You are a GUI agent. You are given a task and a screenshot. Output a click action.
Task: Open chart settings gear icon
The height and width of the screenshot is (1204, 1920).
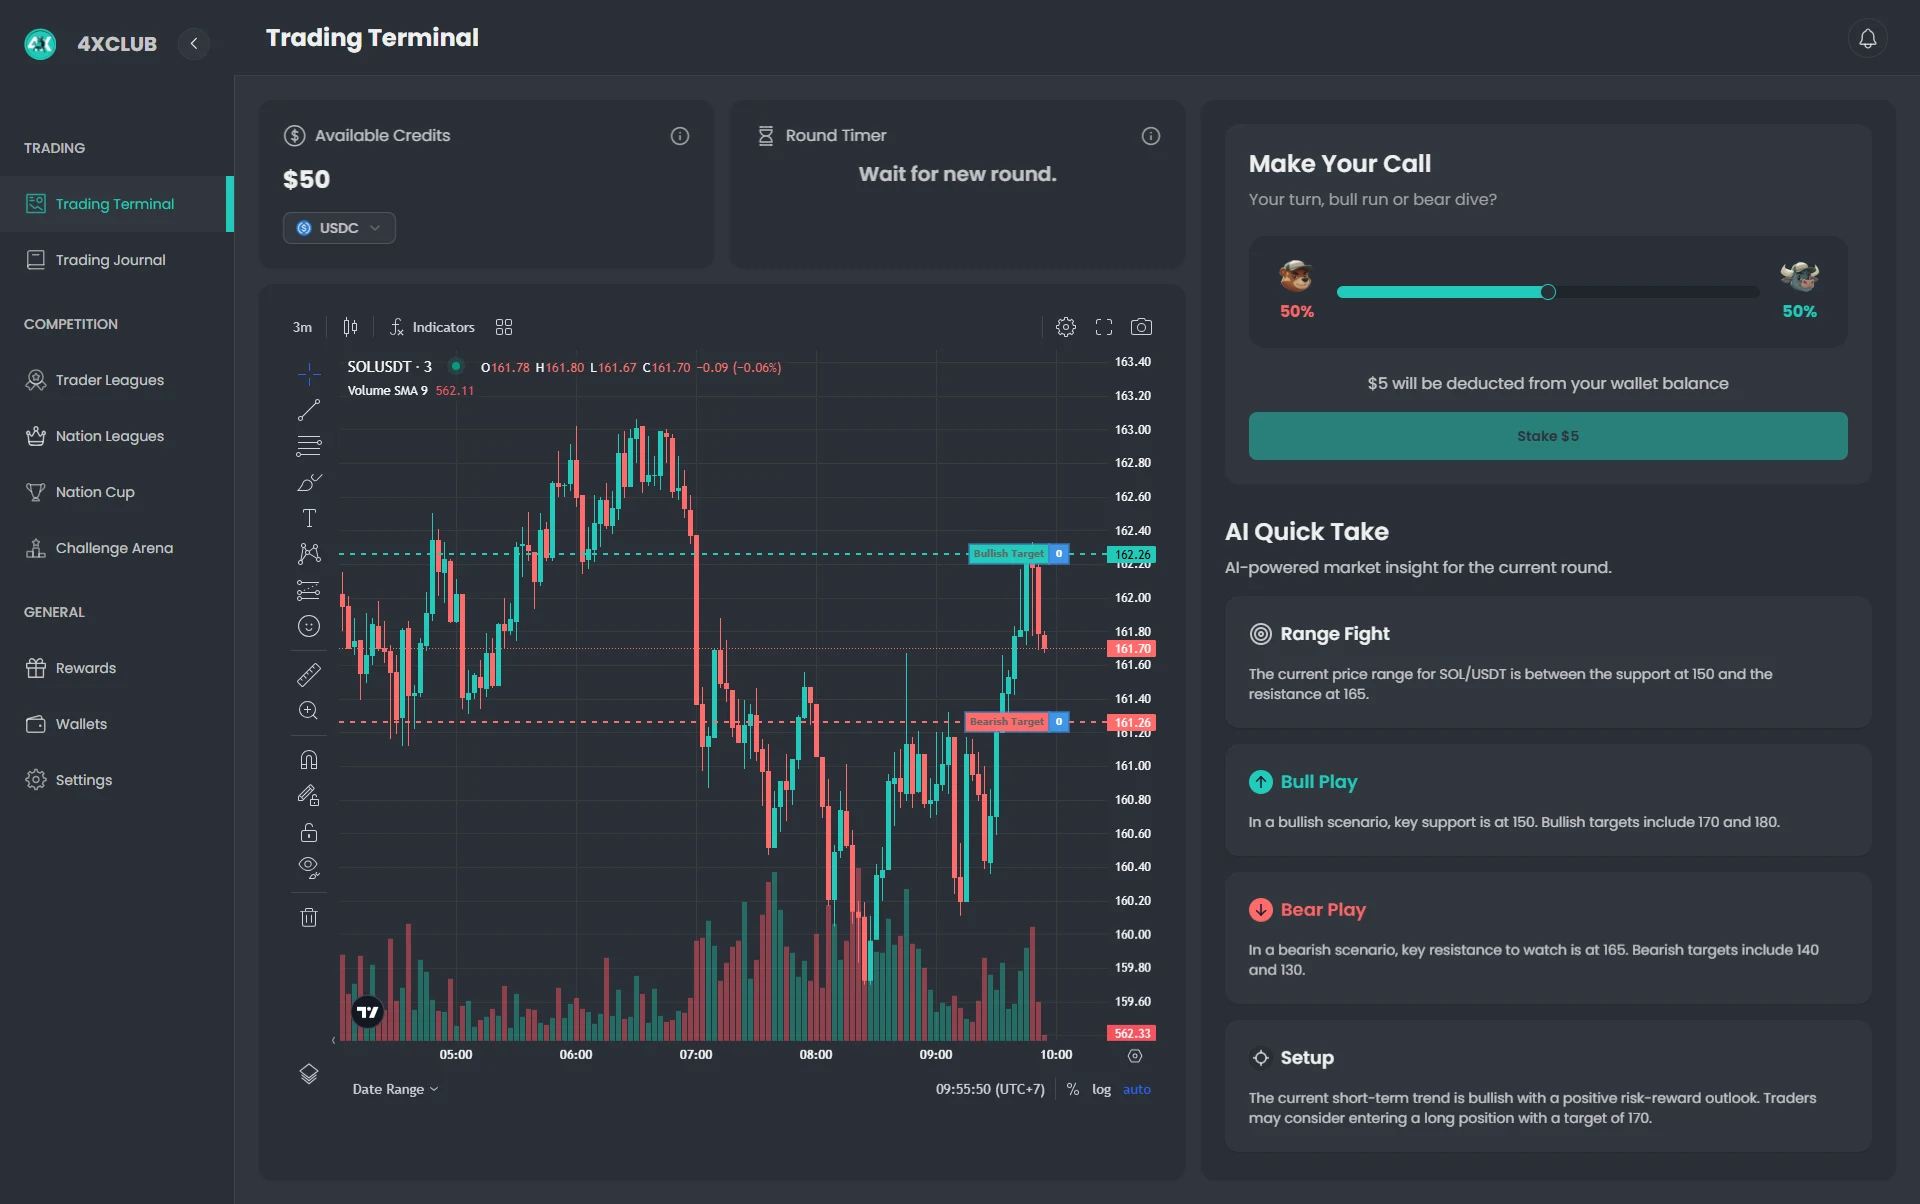1066,327
